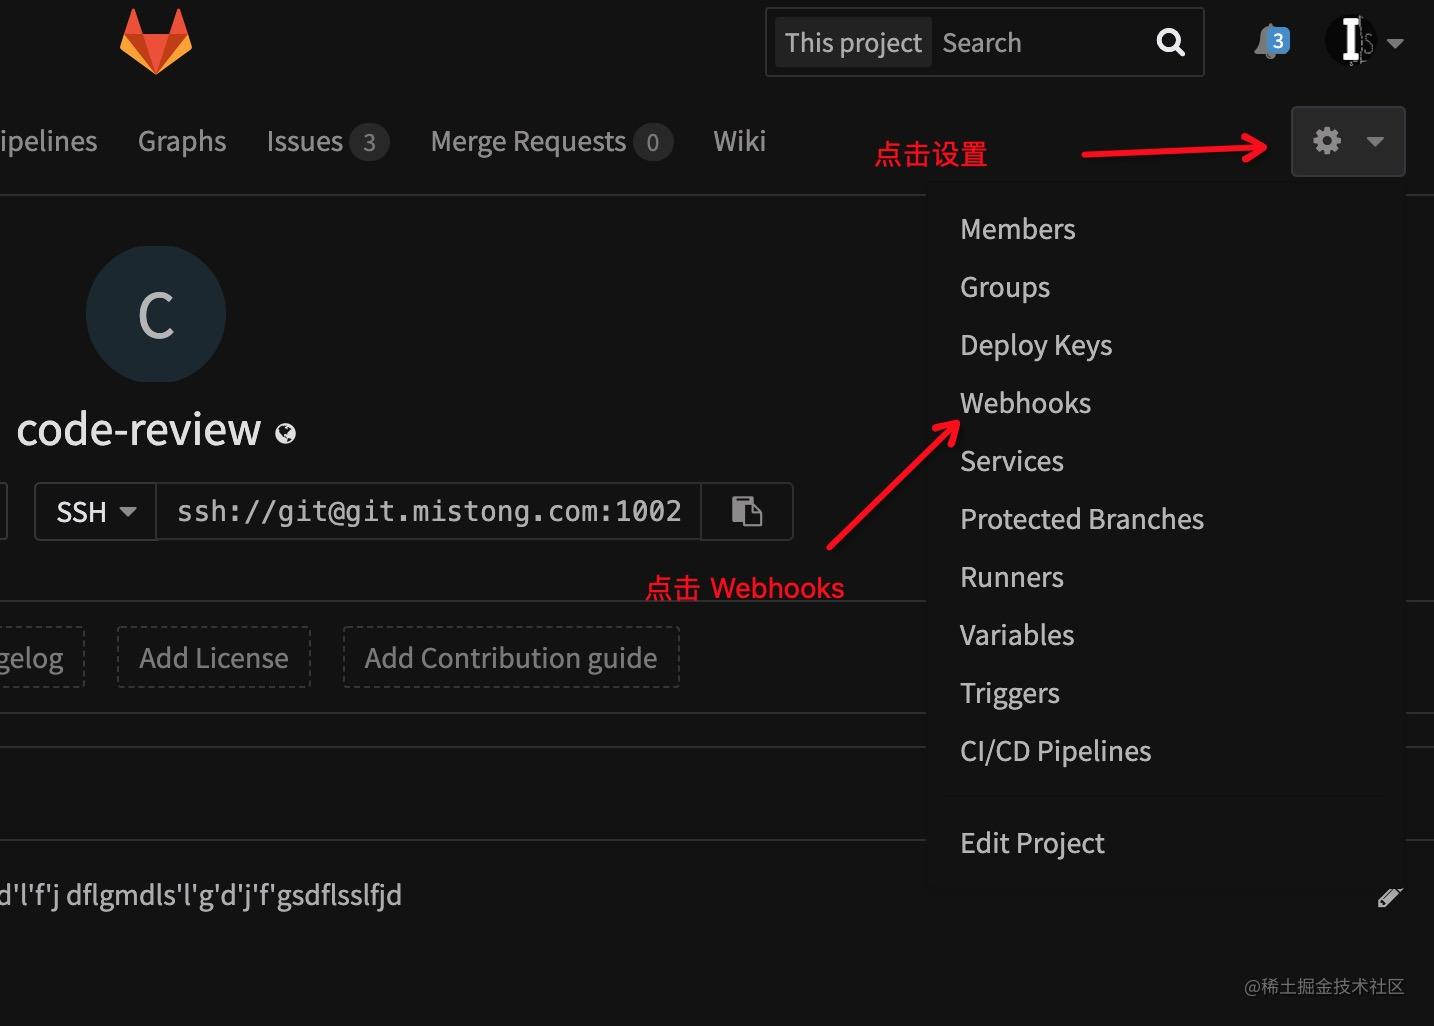
Task: Select Variables from settings menu
Action: [1017, 635]
